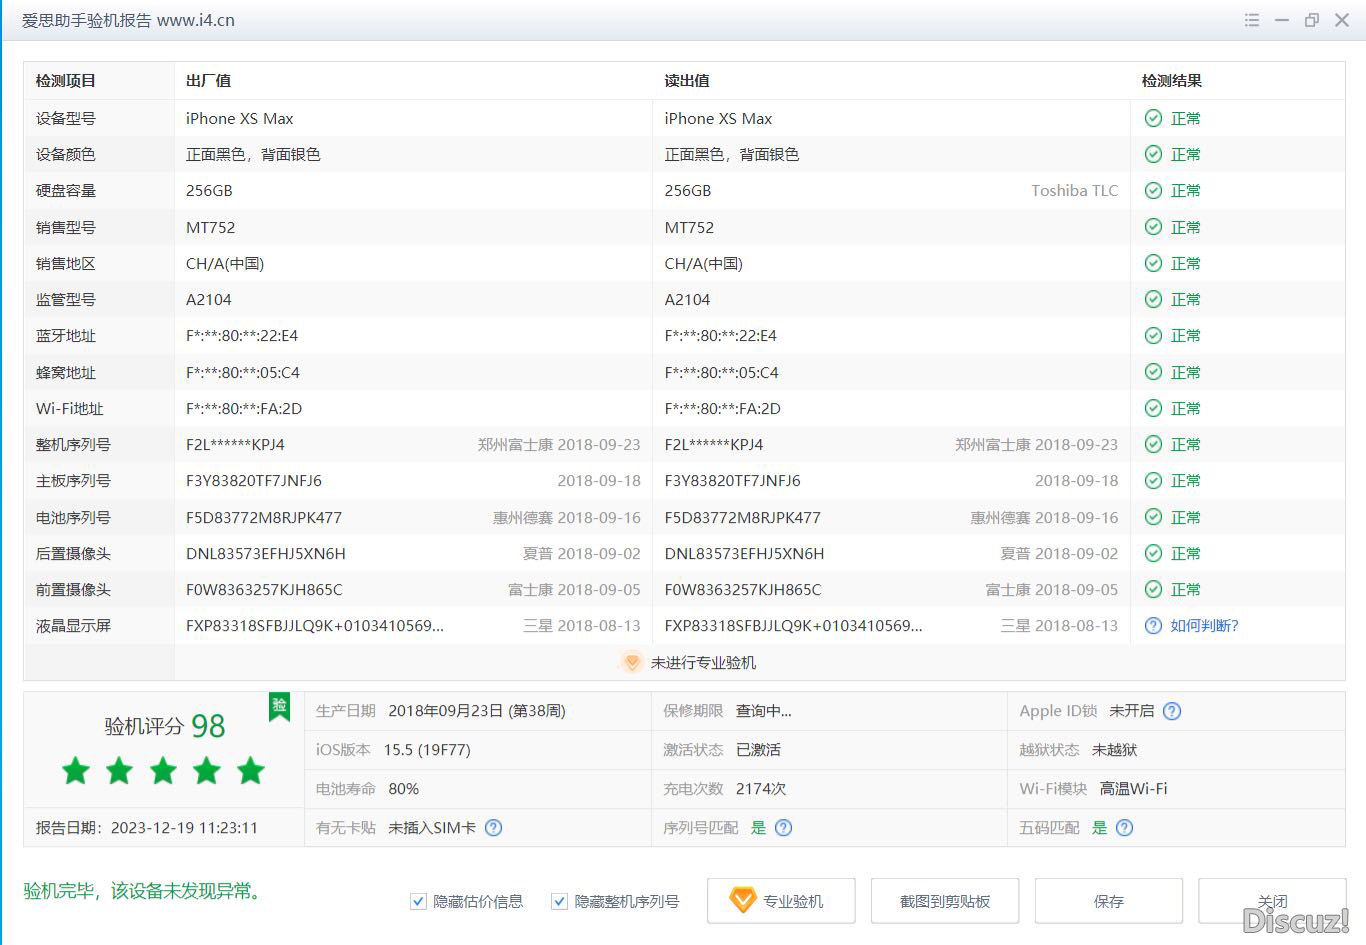Click the orange shield icon beside 未进行专业验机
The width and height of the screenshot is (1366, 945).
pyautogui.click(x=631, y=662)
